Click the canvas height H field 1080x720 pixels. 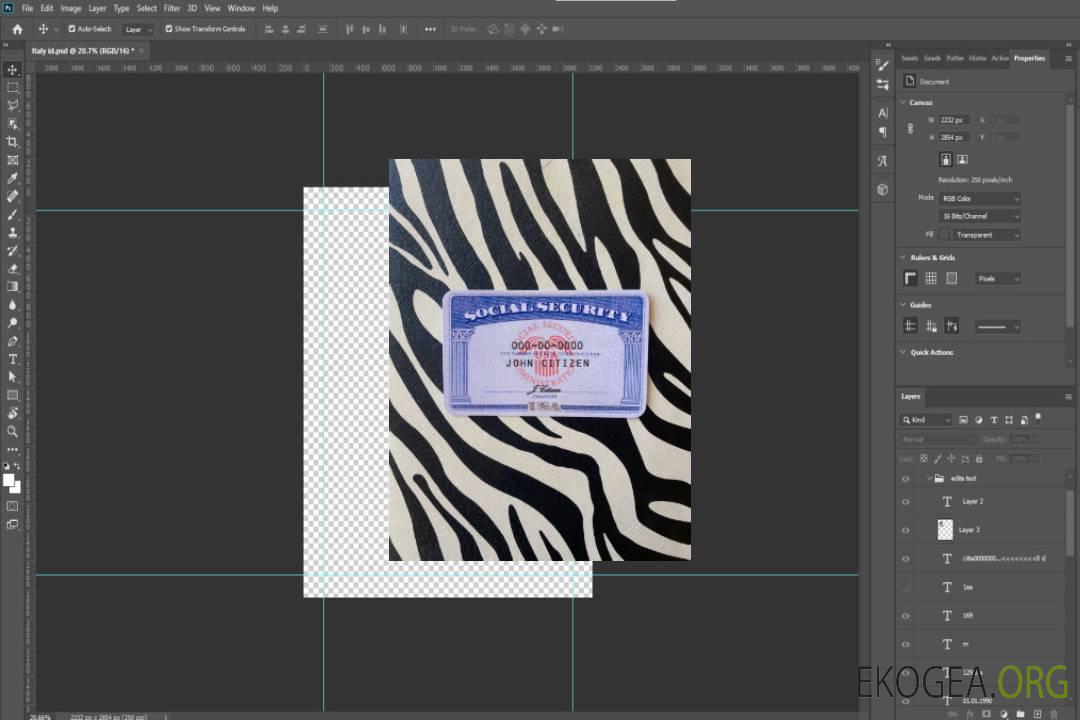pos(954,138)
